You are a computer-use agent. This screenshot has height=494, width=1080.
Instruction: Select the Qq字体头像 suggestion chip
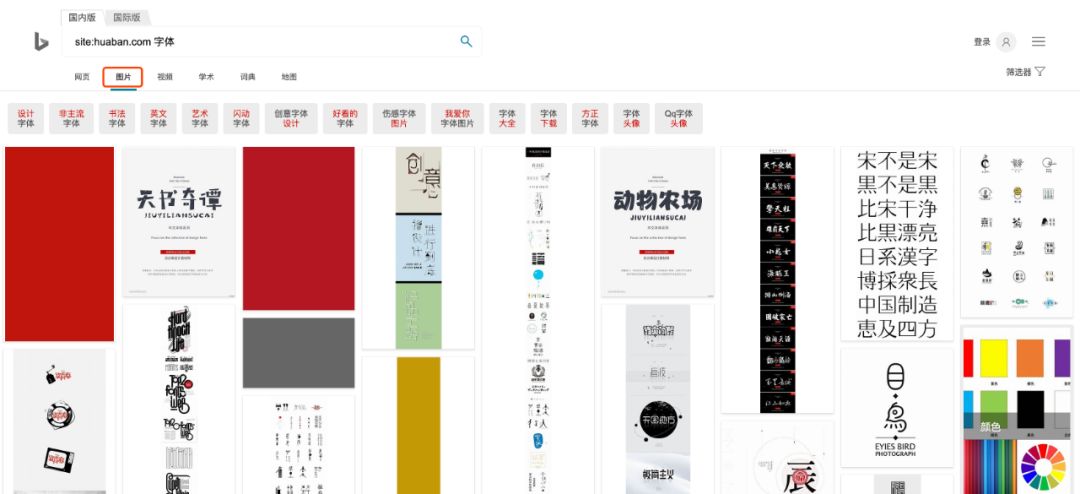(x=678, y=119)
